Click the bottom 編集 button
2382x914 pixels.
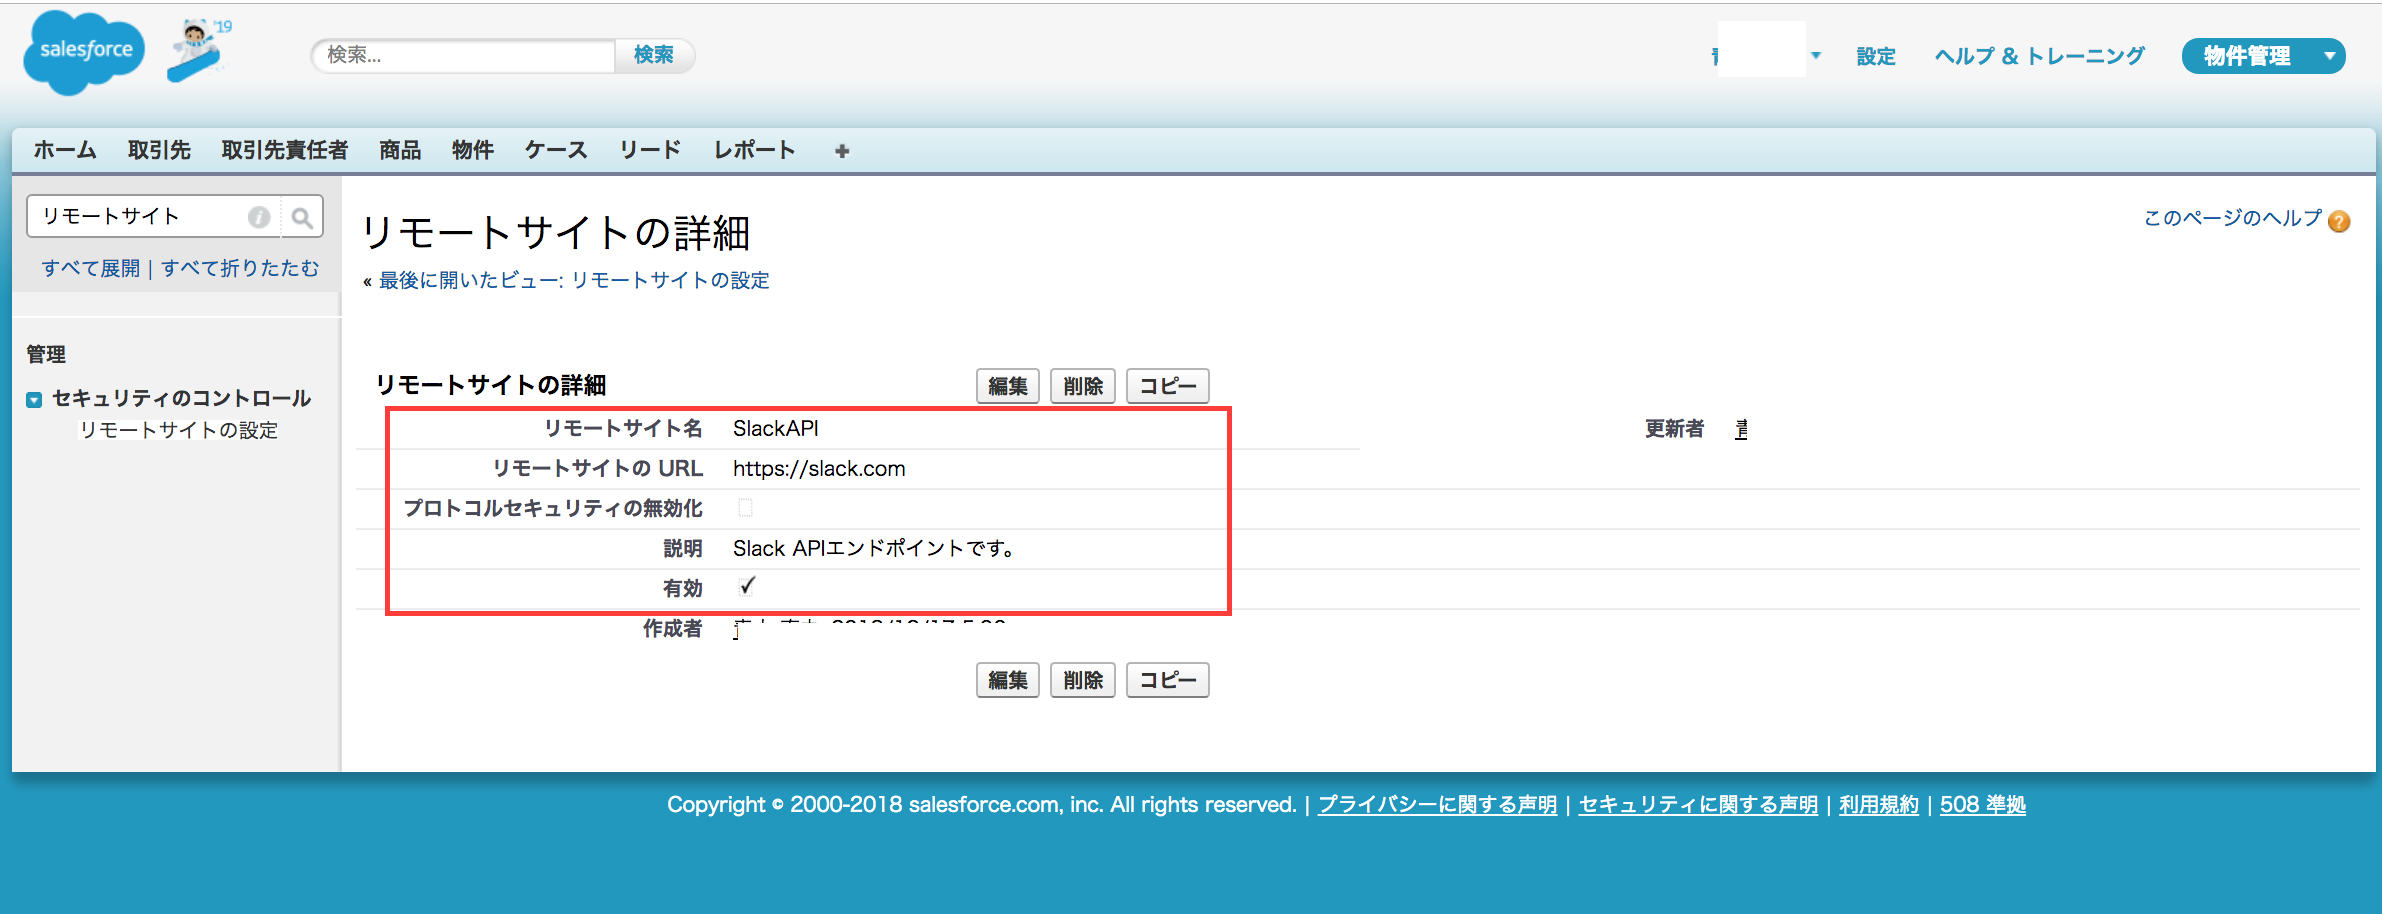(x=1008, y=680)
